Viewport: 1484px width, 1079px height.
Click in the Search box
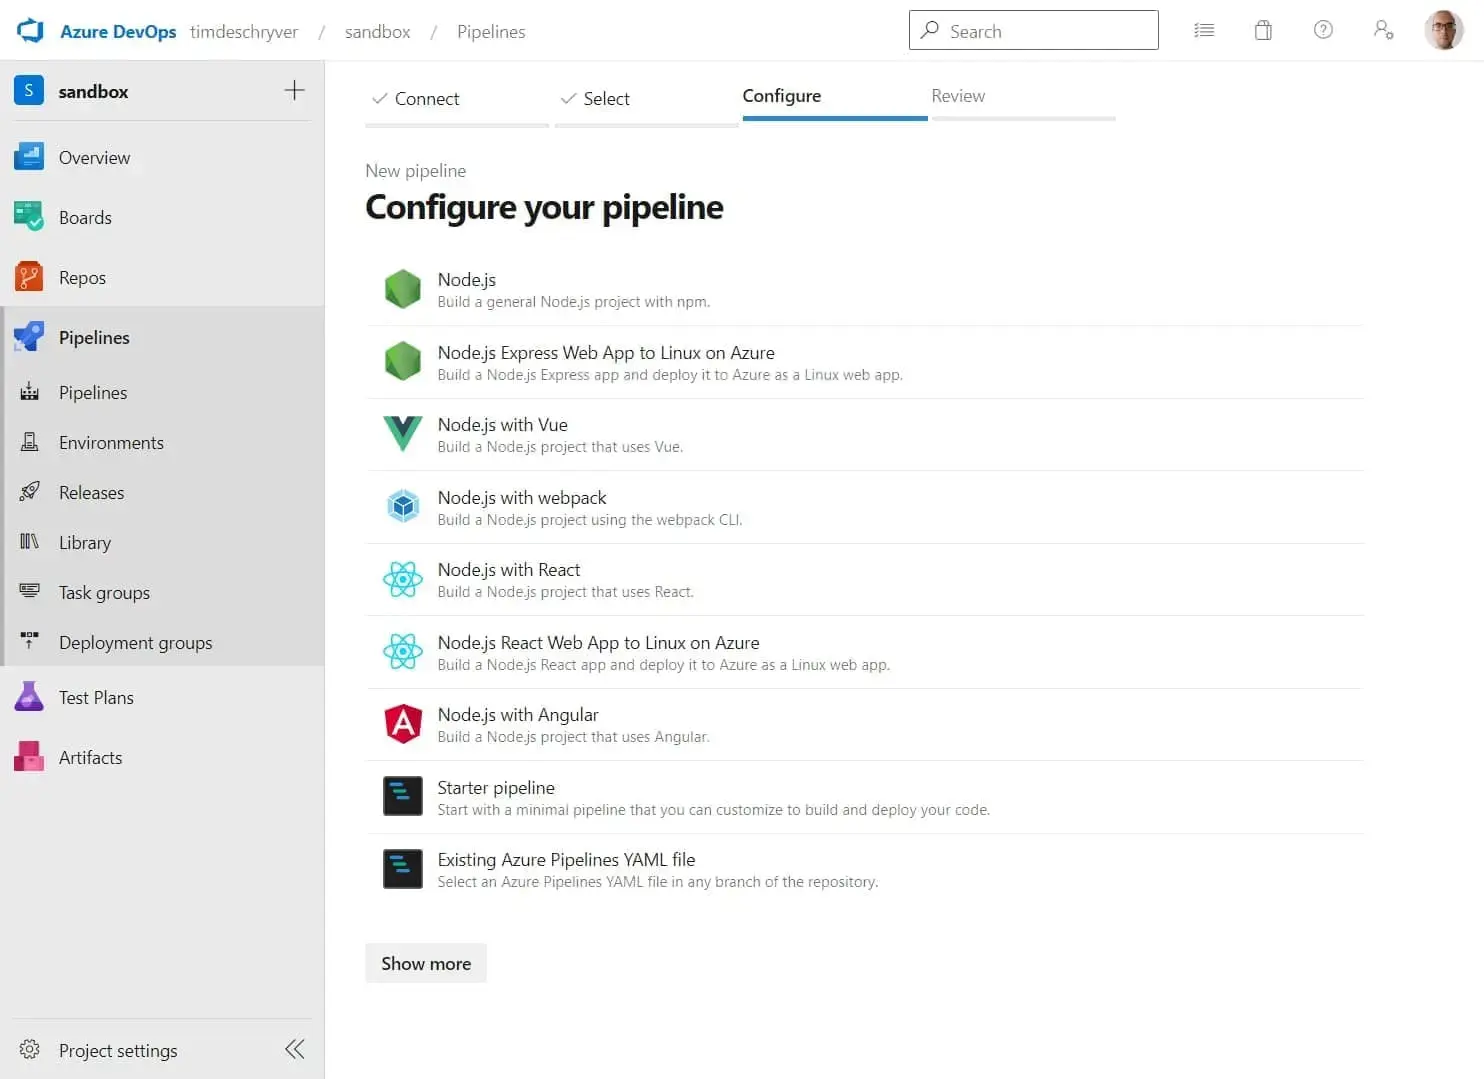[x=1034, y=30]
